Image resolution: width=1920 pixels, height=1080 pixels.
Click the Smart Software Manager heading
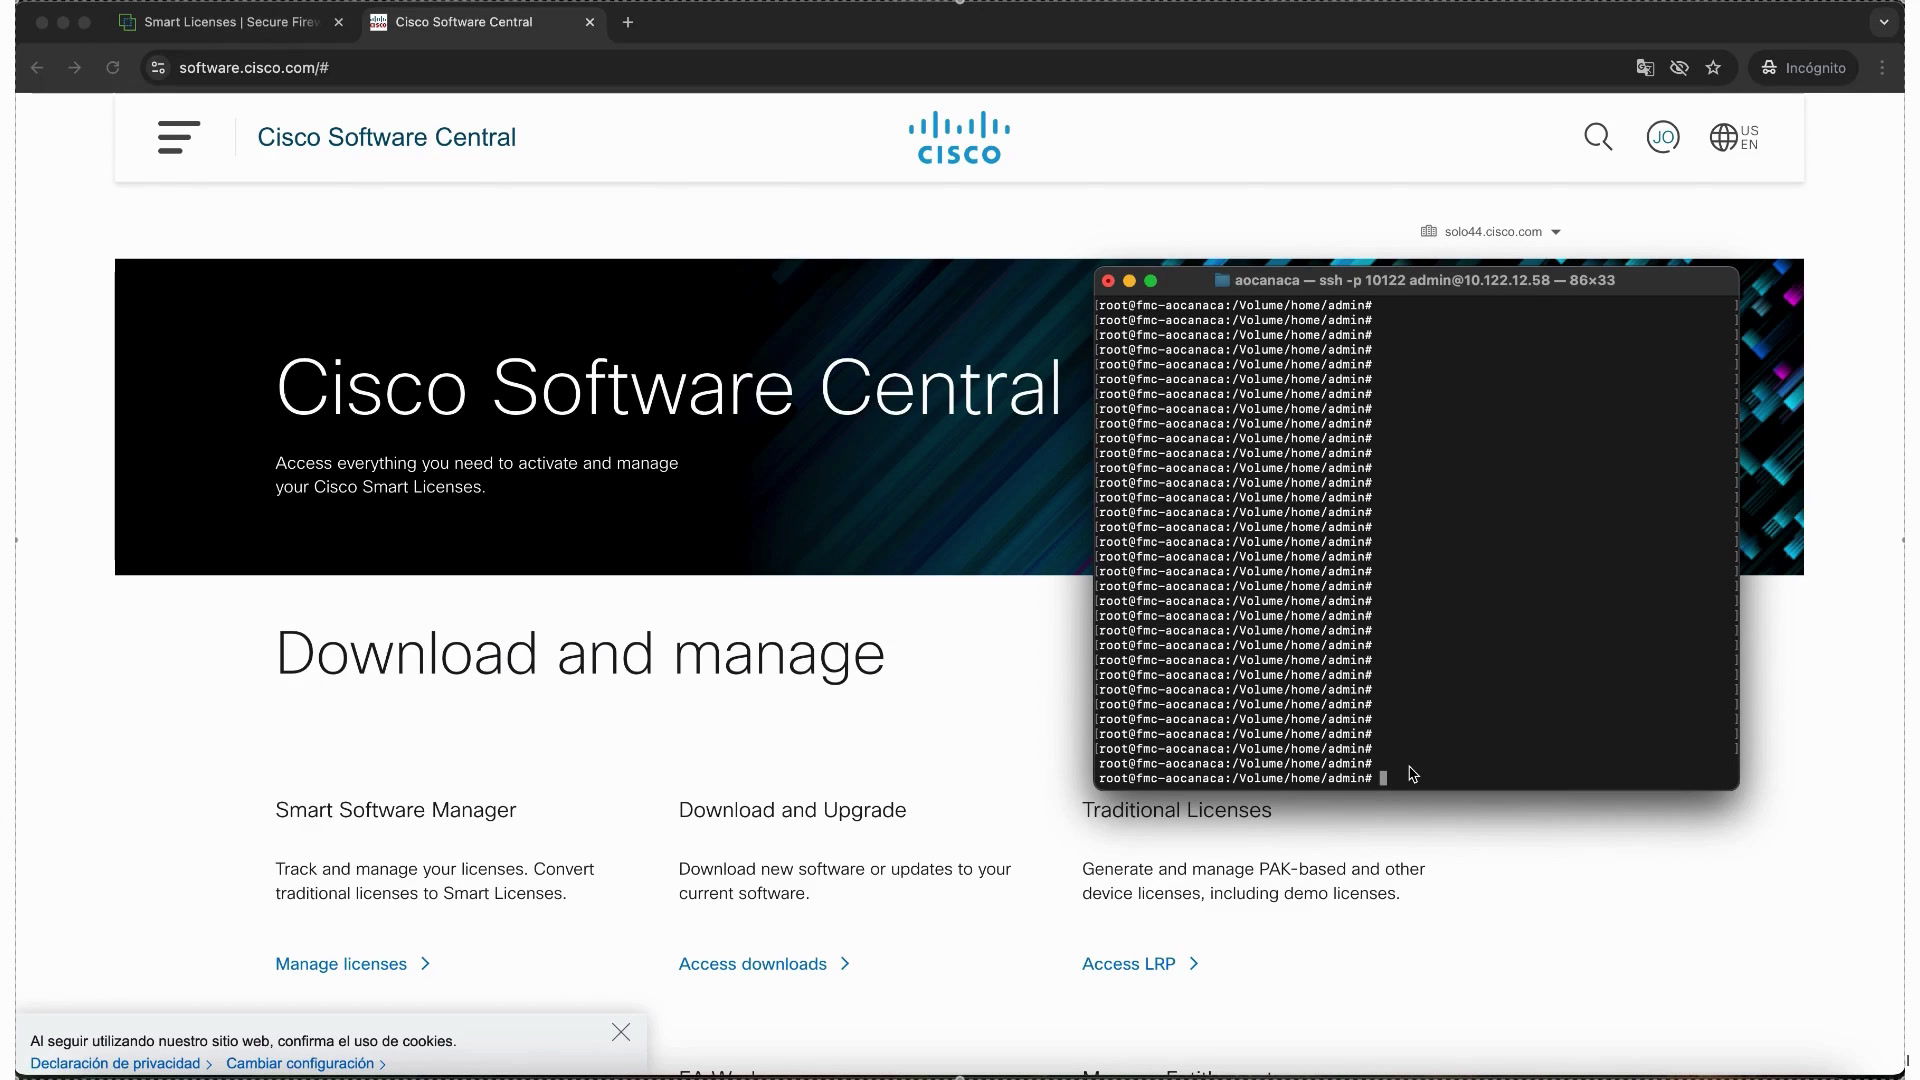tap(396, 810)
